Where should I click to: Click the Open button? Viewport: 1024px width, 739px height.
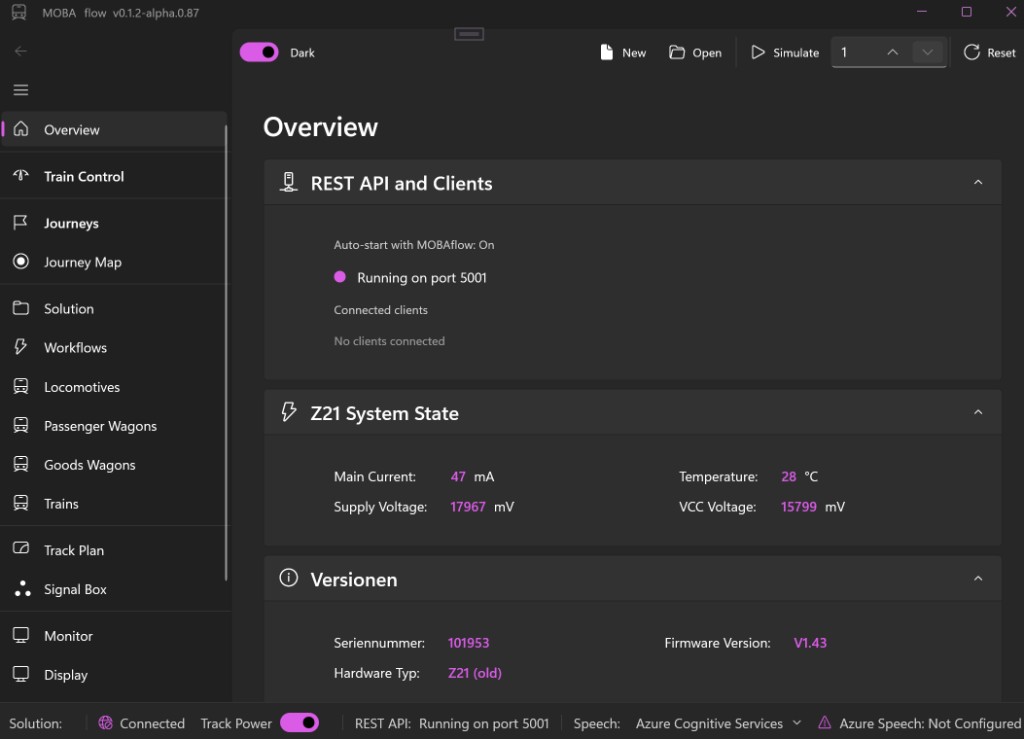[695, 52]
